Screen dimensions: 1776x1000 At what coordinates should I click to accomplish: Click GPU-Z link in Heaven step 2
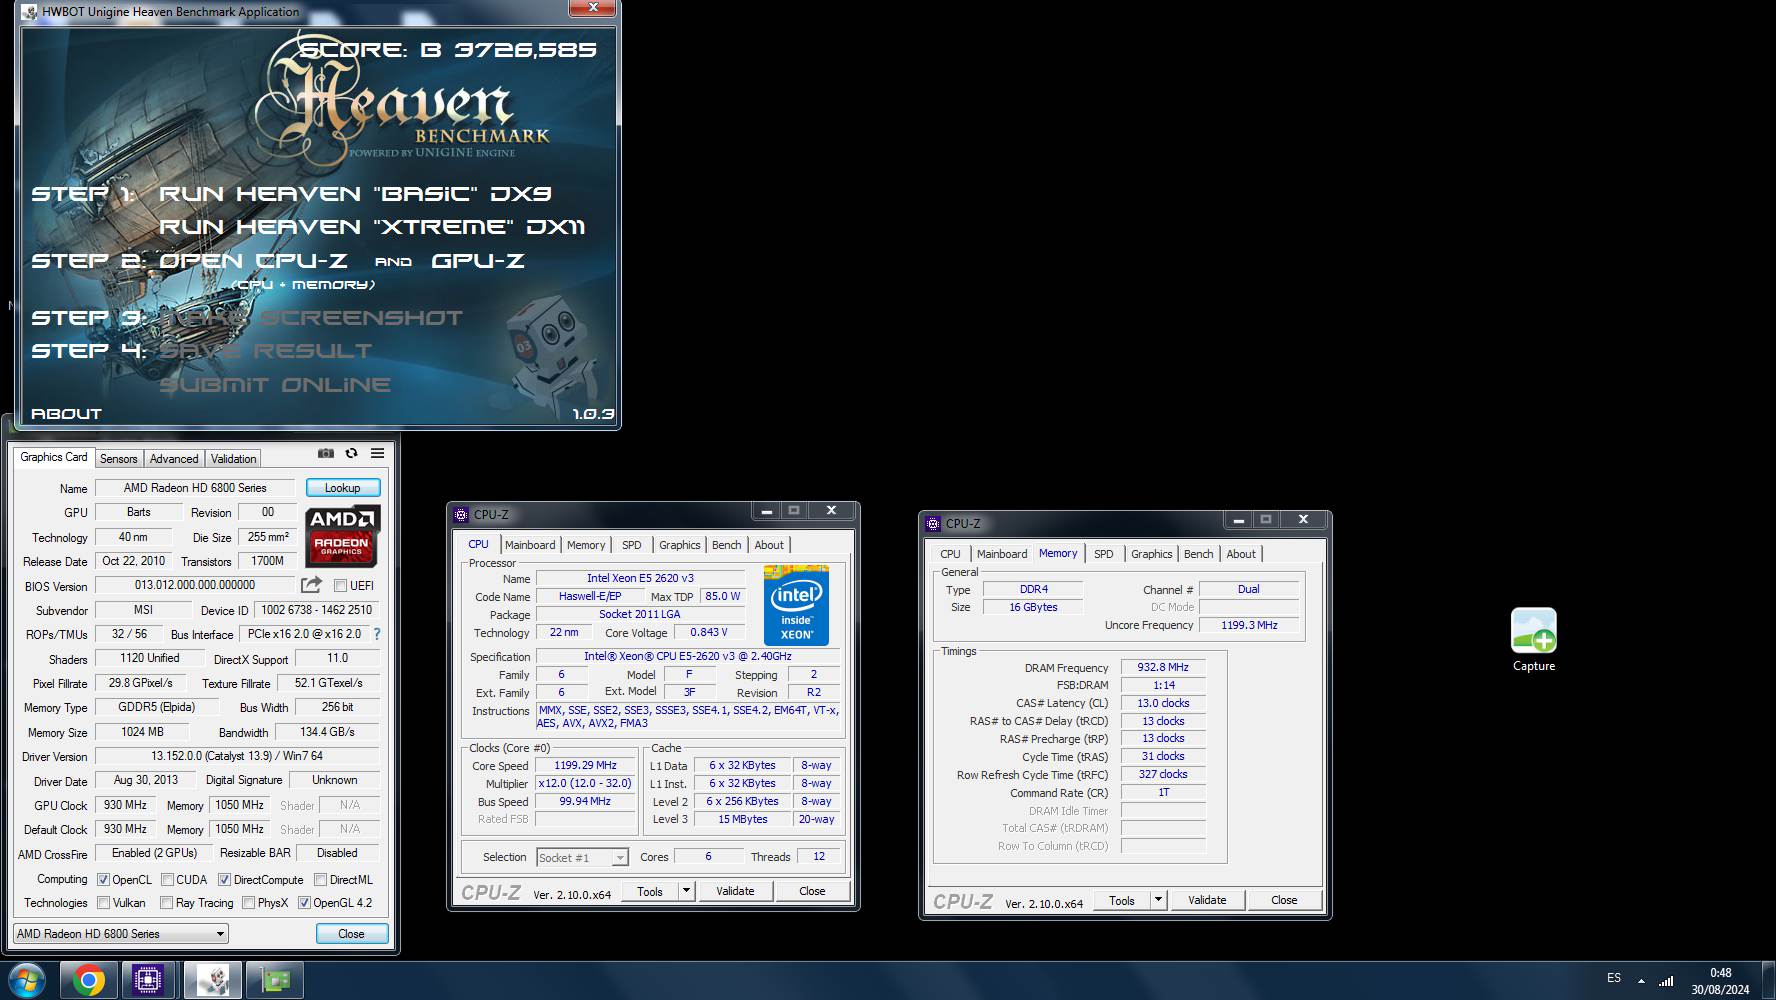[478, 261]
